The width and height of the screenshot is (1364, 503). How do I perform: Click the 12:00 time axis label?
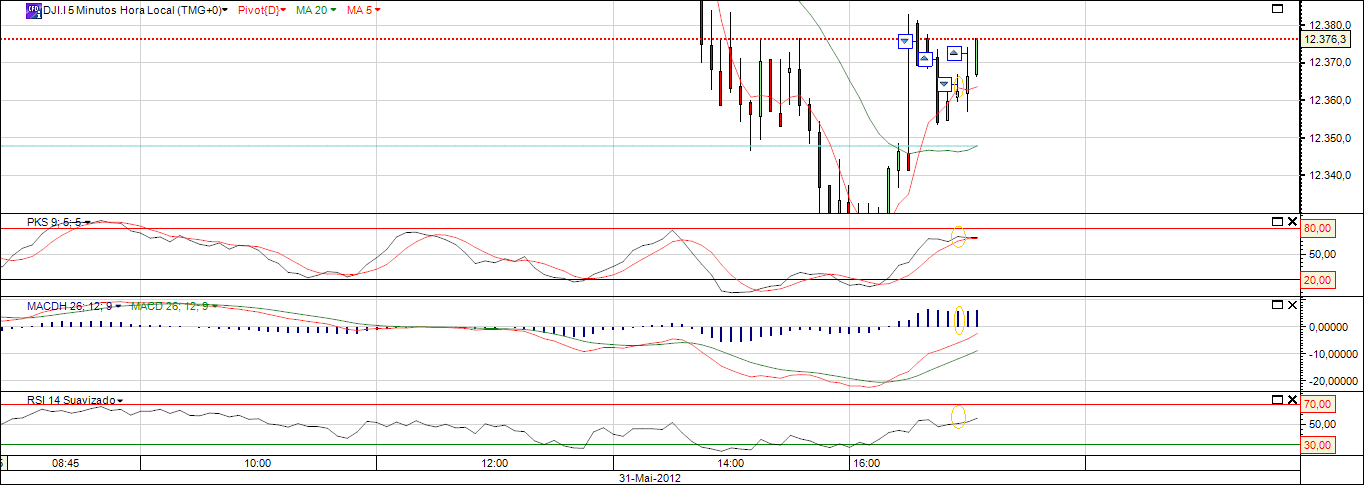[x=494, y=464]
